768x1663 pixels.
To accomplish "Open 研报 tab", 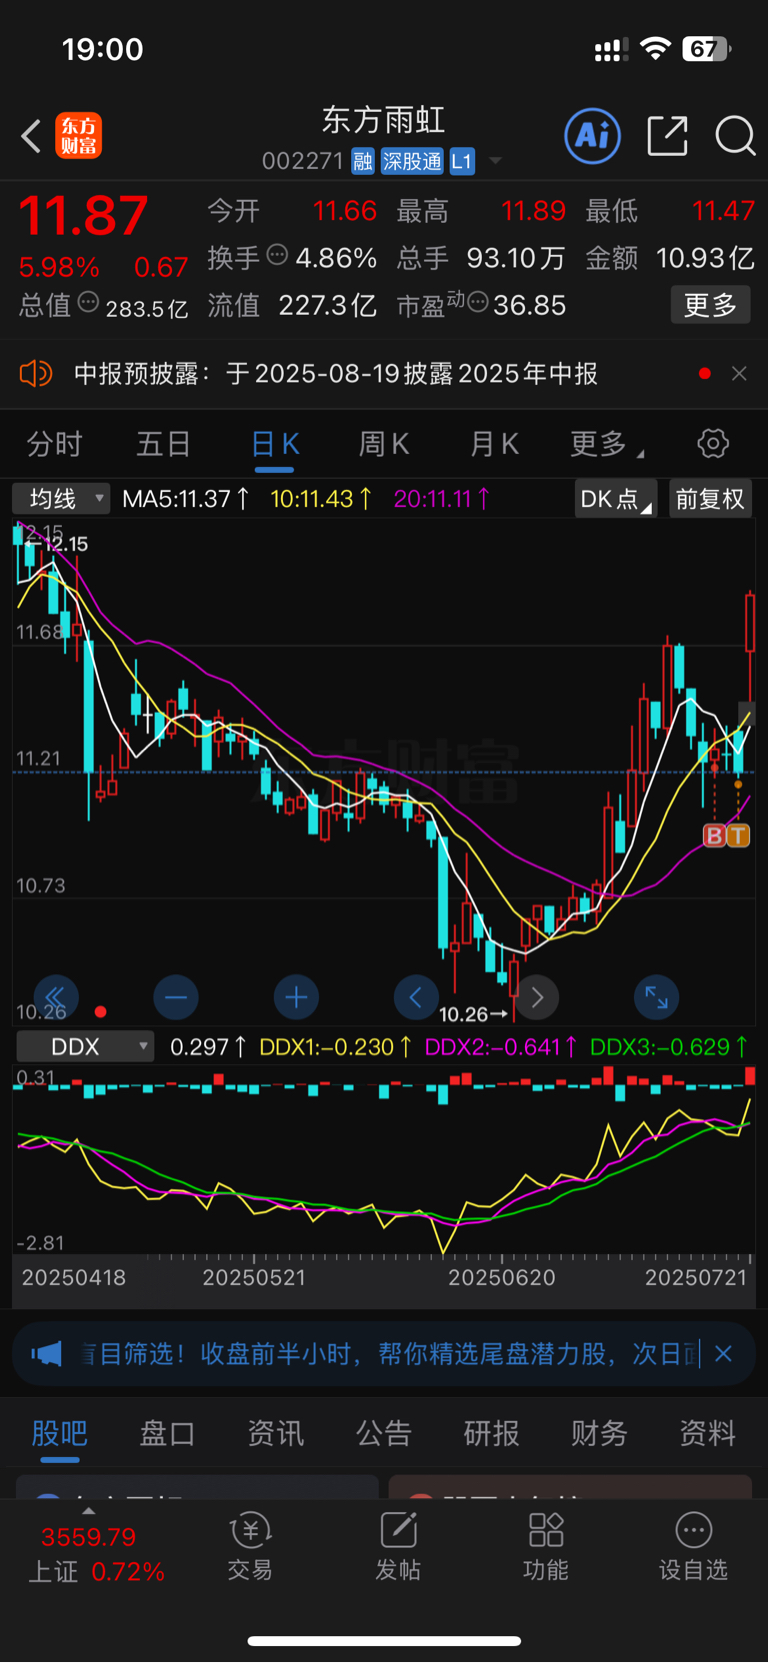I will [x=491, y=1433].
